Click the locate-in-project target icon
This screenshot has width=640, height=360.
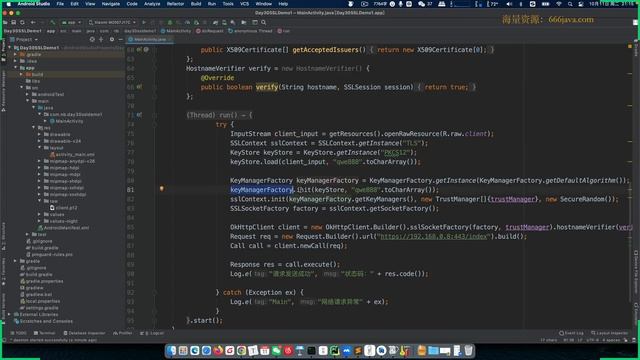[x=92, y=39]
